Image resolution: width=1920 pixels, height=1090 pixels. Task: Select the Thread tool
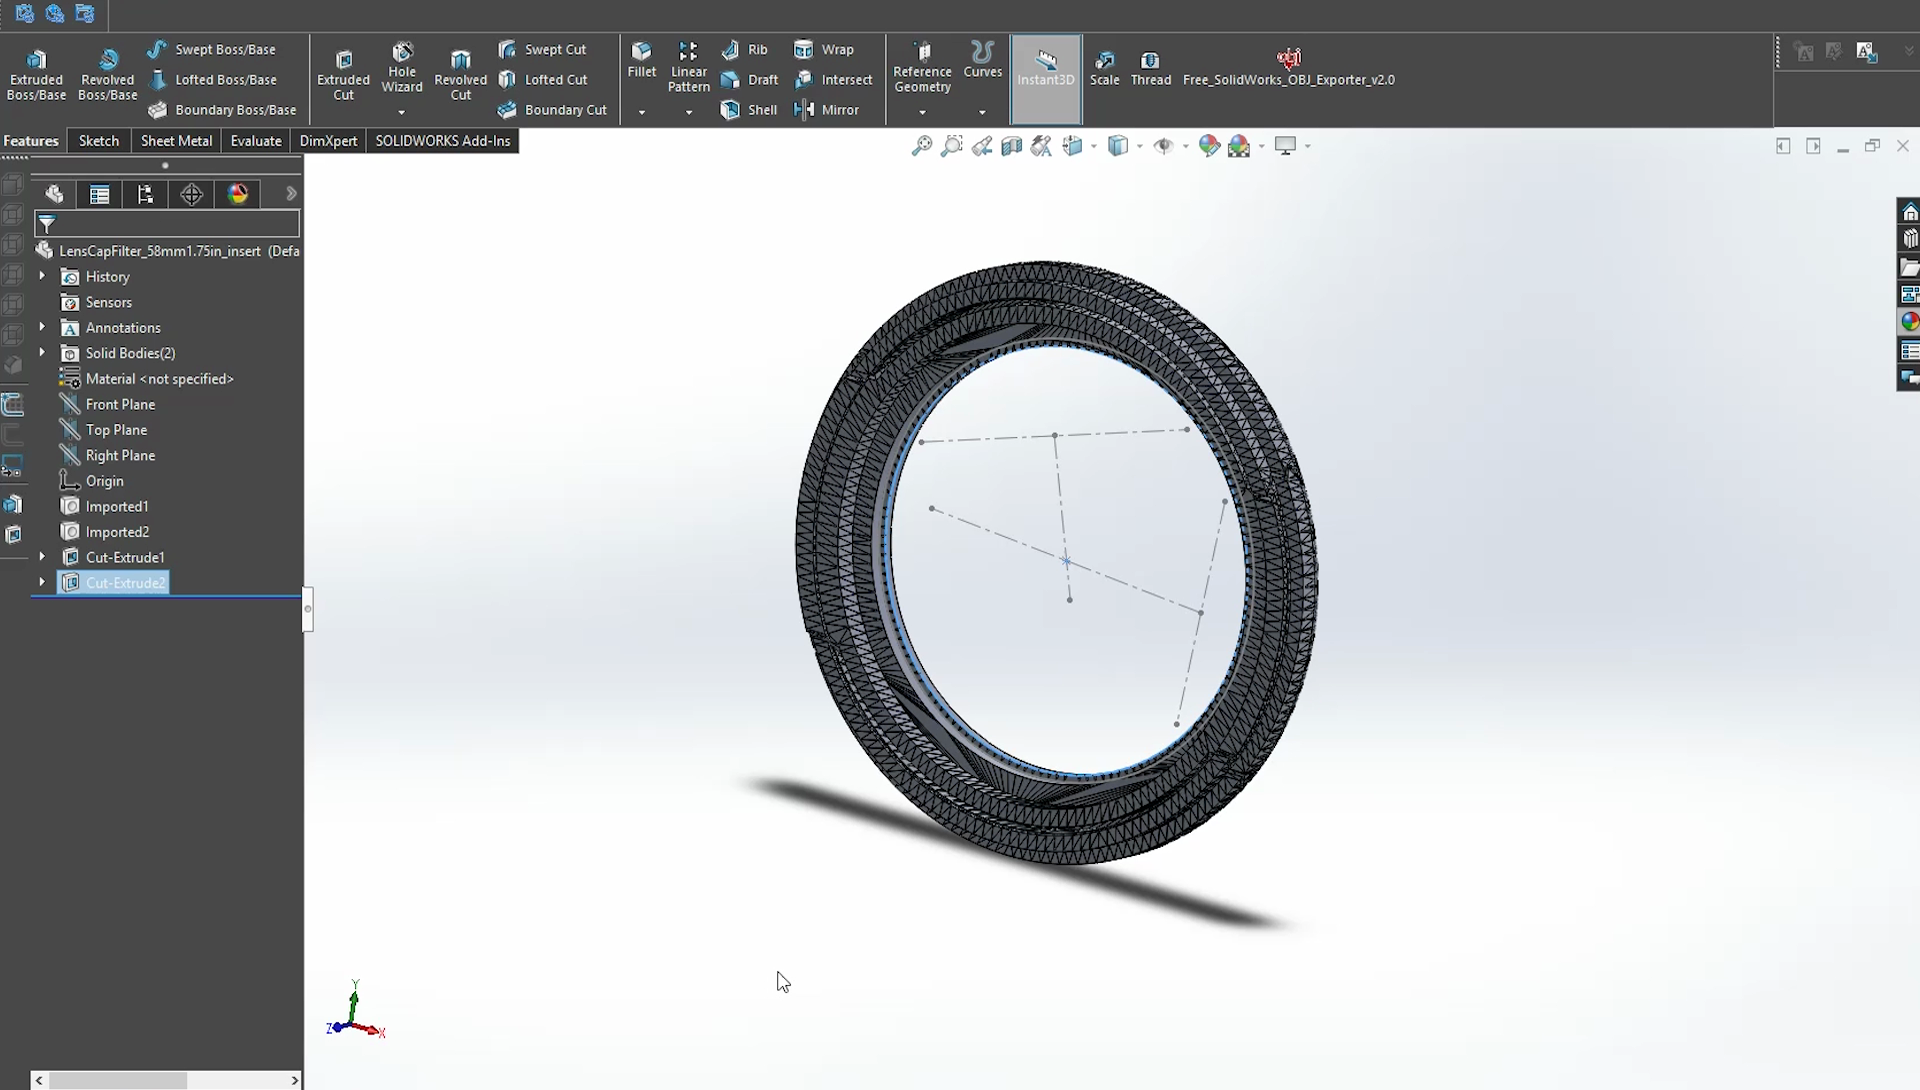coord(1150,67)
